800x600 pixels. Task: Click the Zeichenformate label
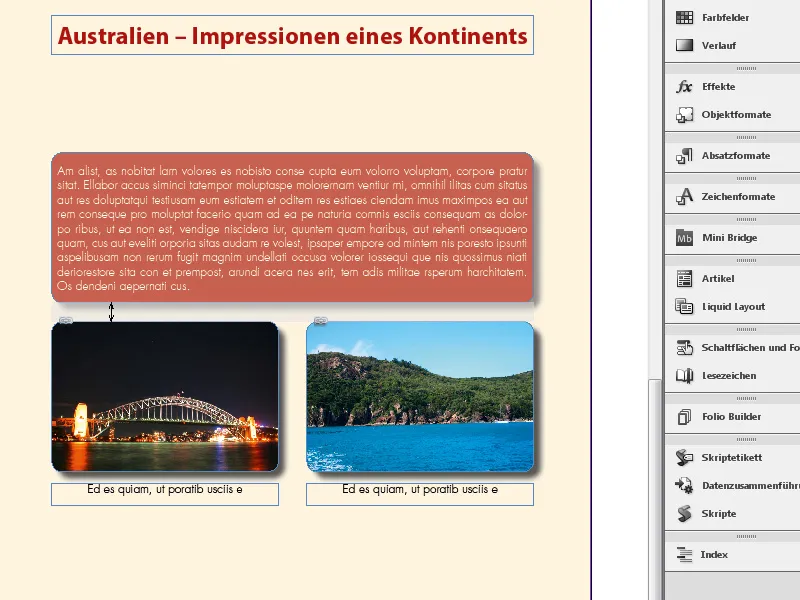738,196
